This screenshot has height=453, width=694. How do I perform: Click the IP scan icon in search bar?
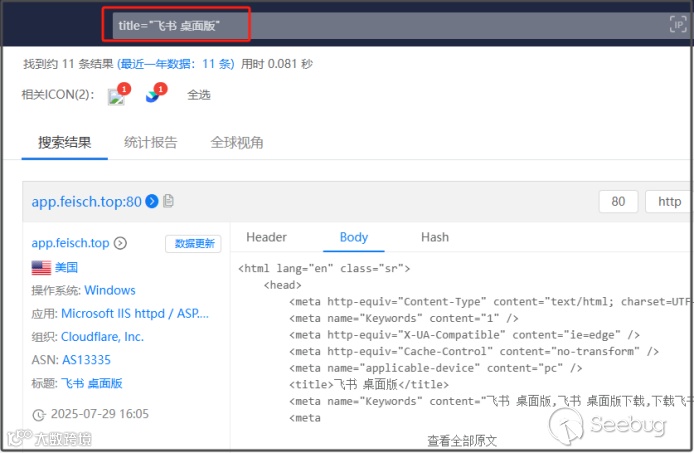click(x=678, y=24)
